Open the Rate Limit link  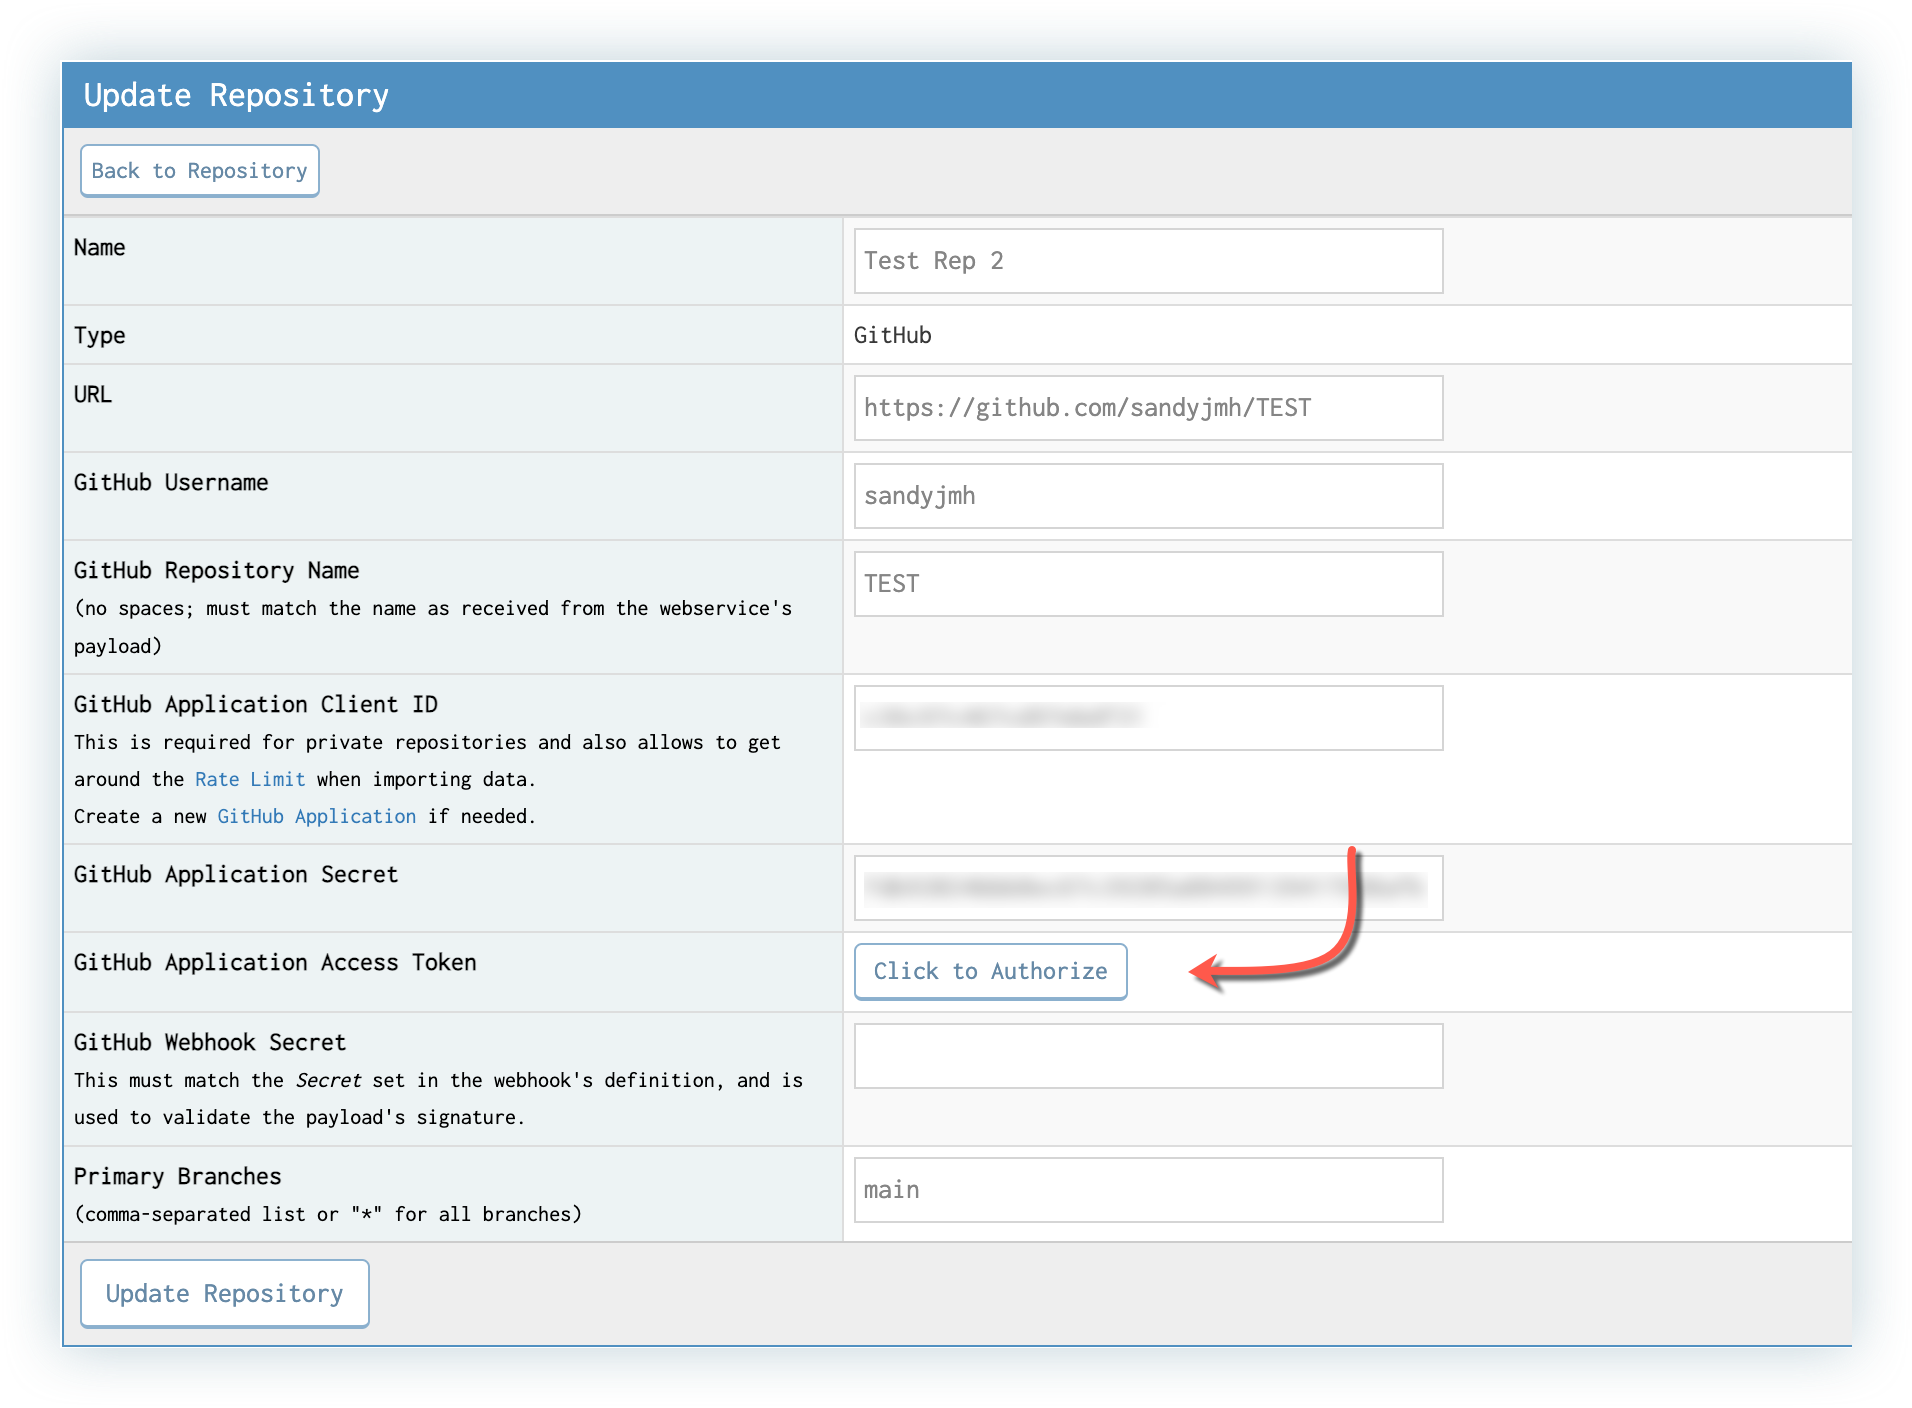250,779
